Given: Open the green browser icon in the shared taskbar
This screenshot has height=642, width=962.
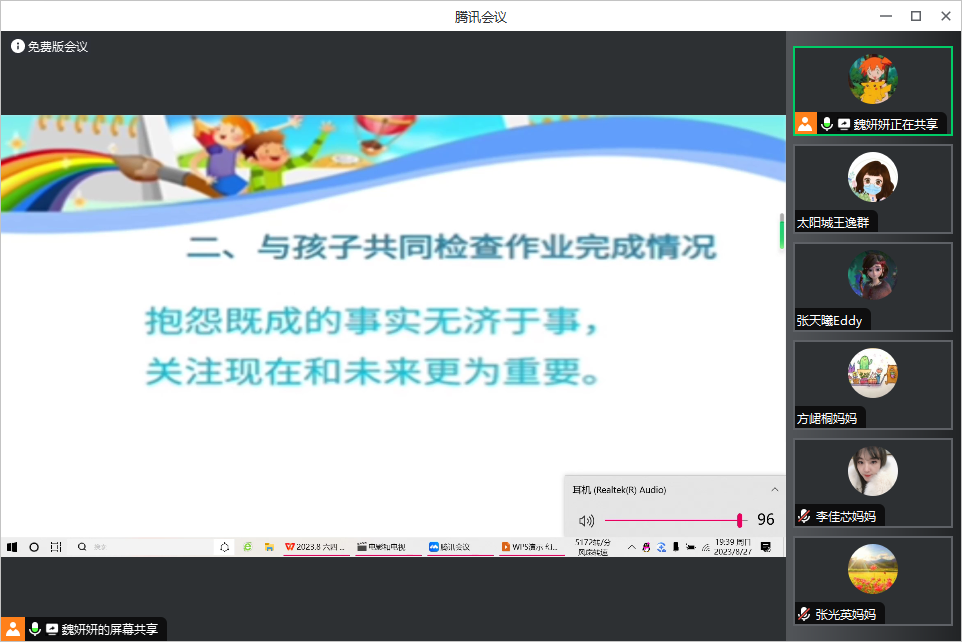Looking at the screenshot, I should tap(247, 546).
